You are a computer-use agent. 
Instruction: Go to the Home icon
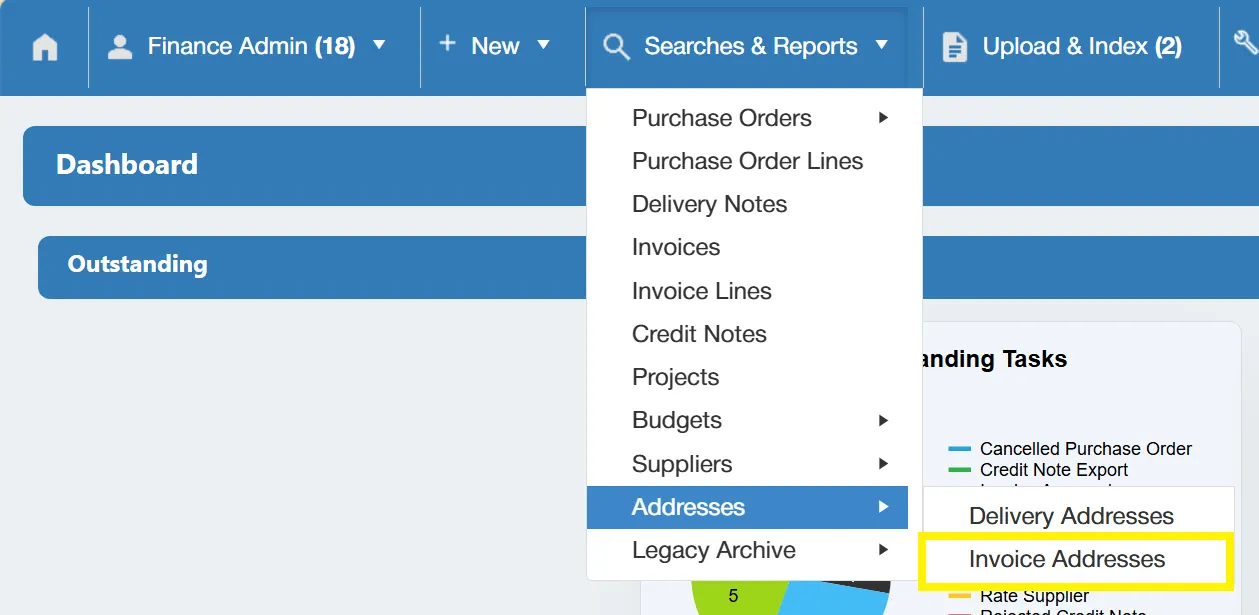click(x=45, y=47)
